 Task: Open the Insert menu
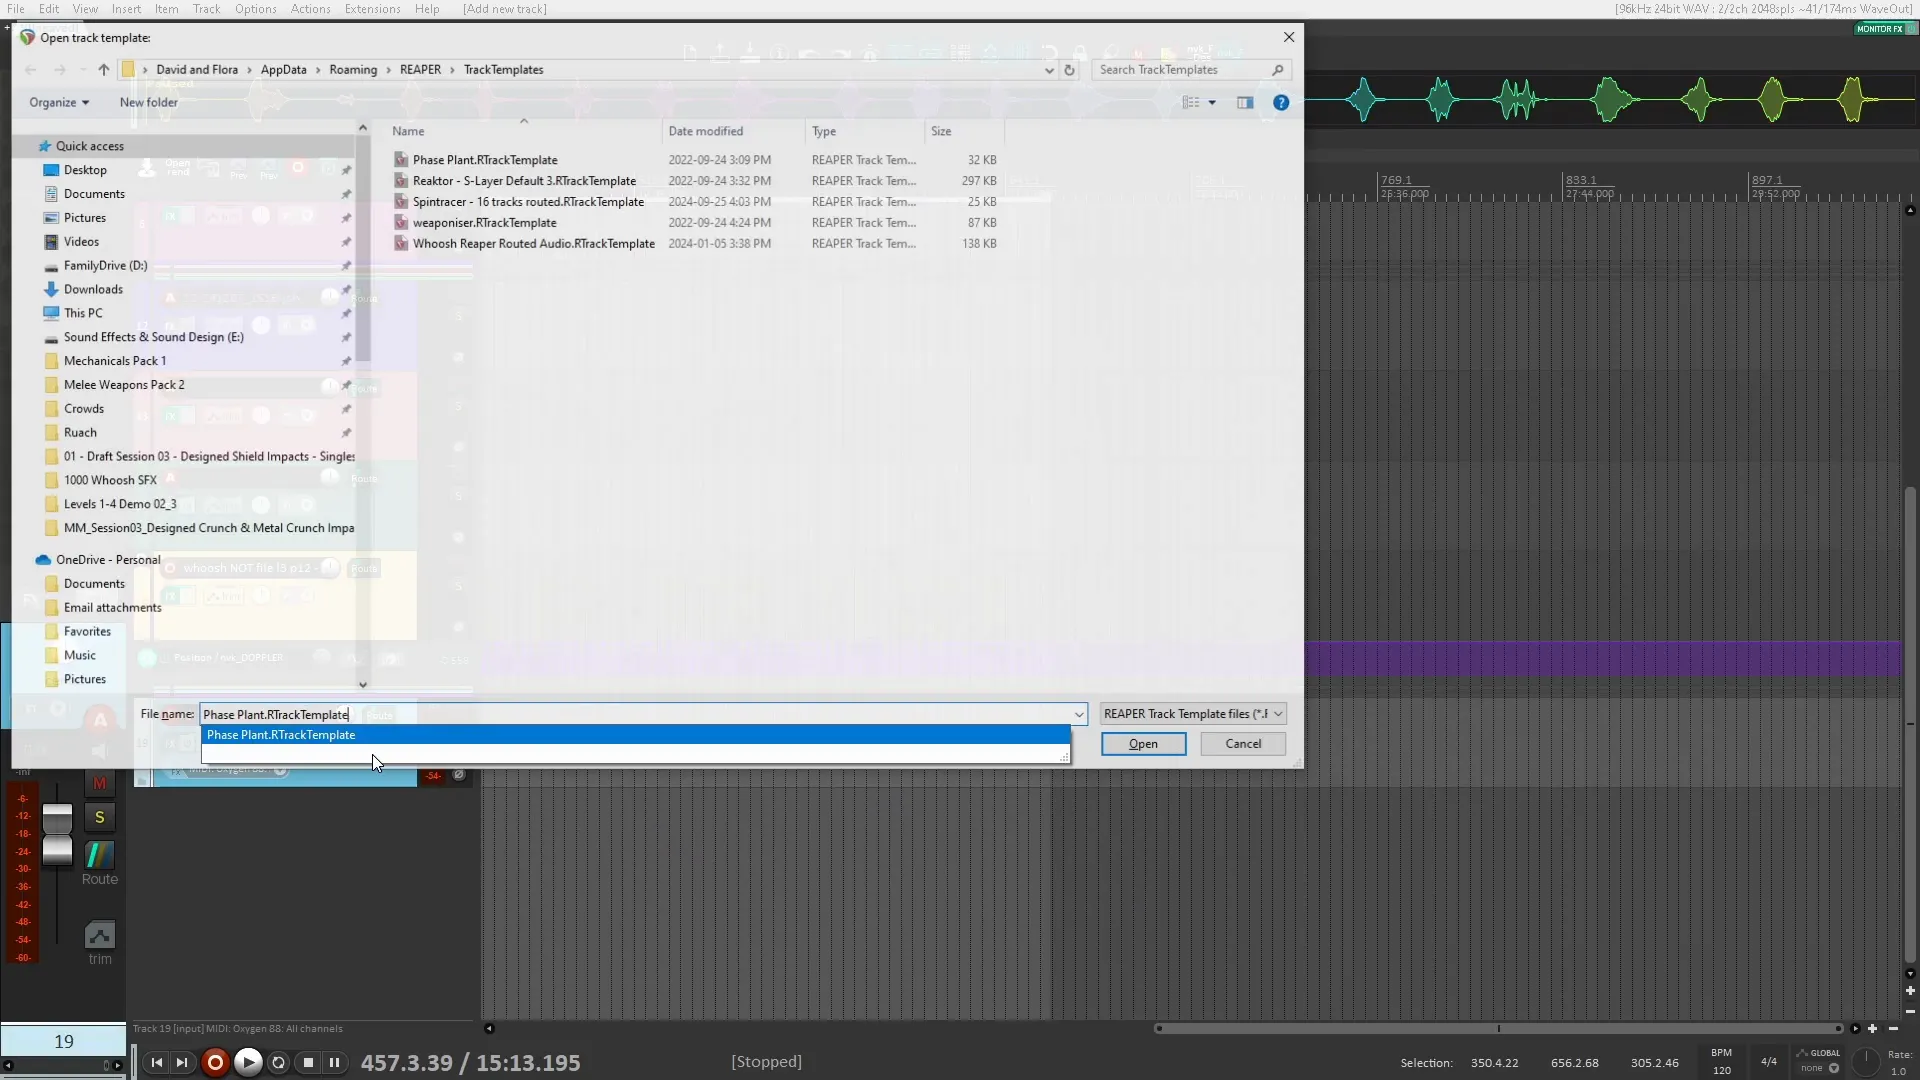(126, 9)
